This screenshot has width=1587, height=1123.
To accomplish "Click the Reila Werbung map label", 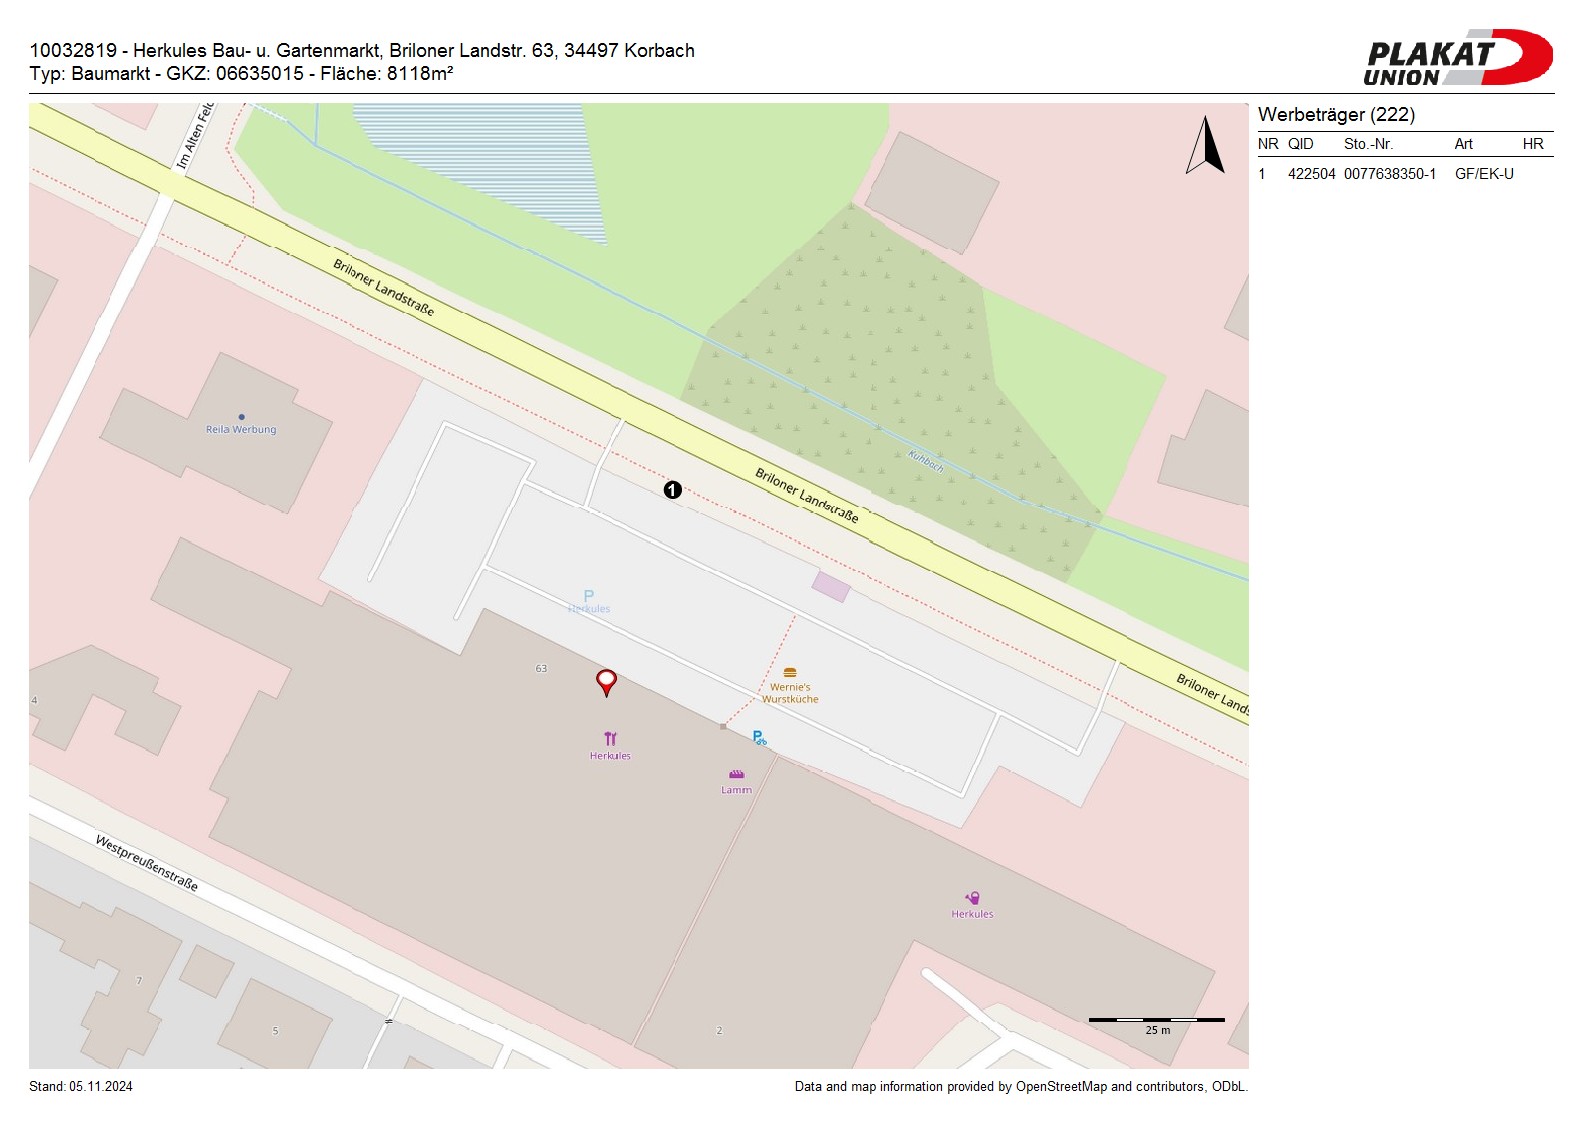I will (241, 429).
